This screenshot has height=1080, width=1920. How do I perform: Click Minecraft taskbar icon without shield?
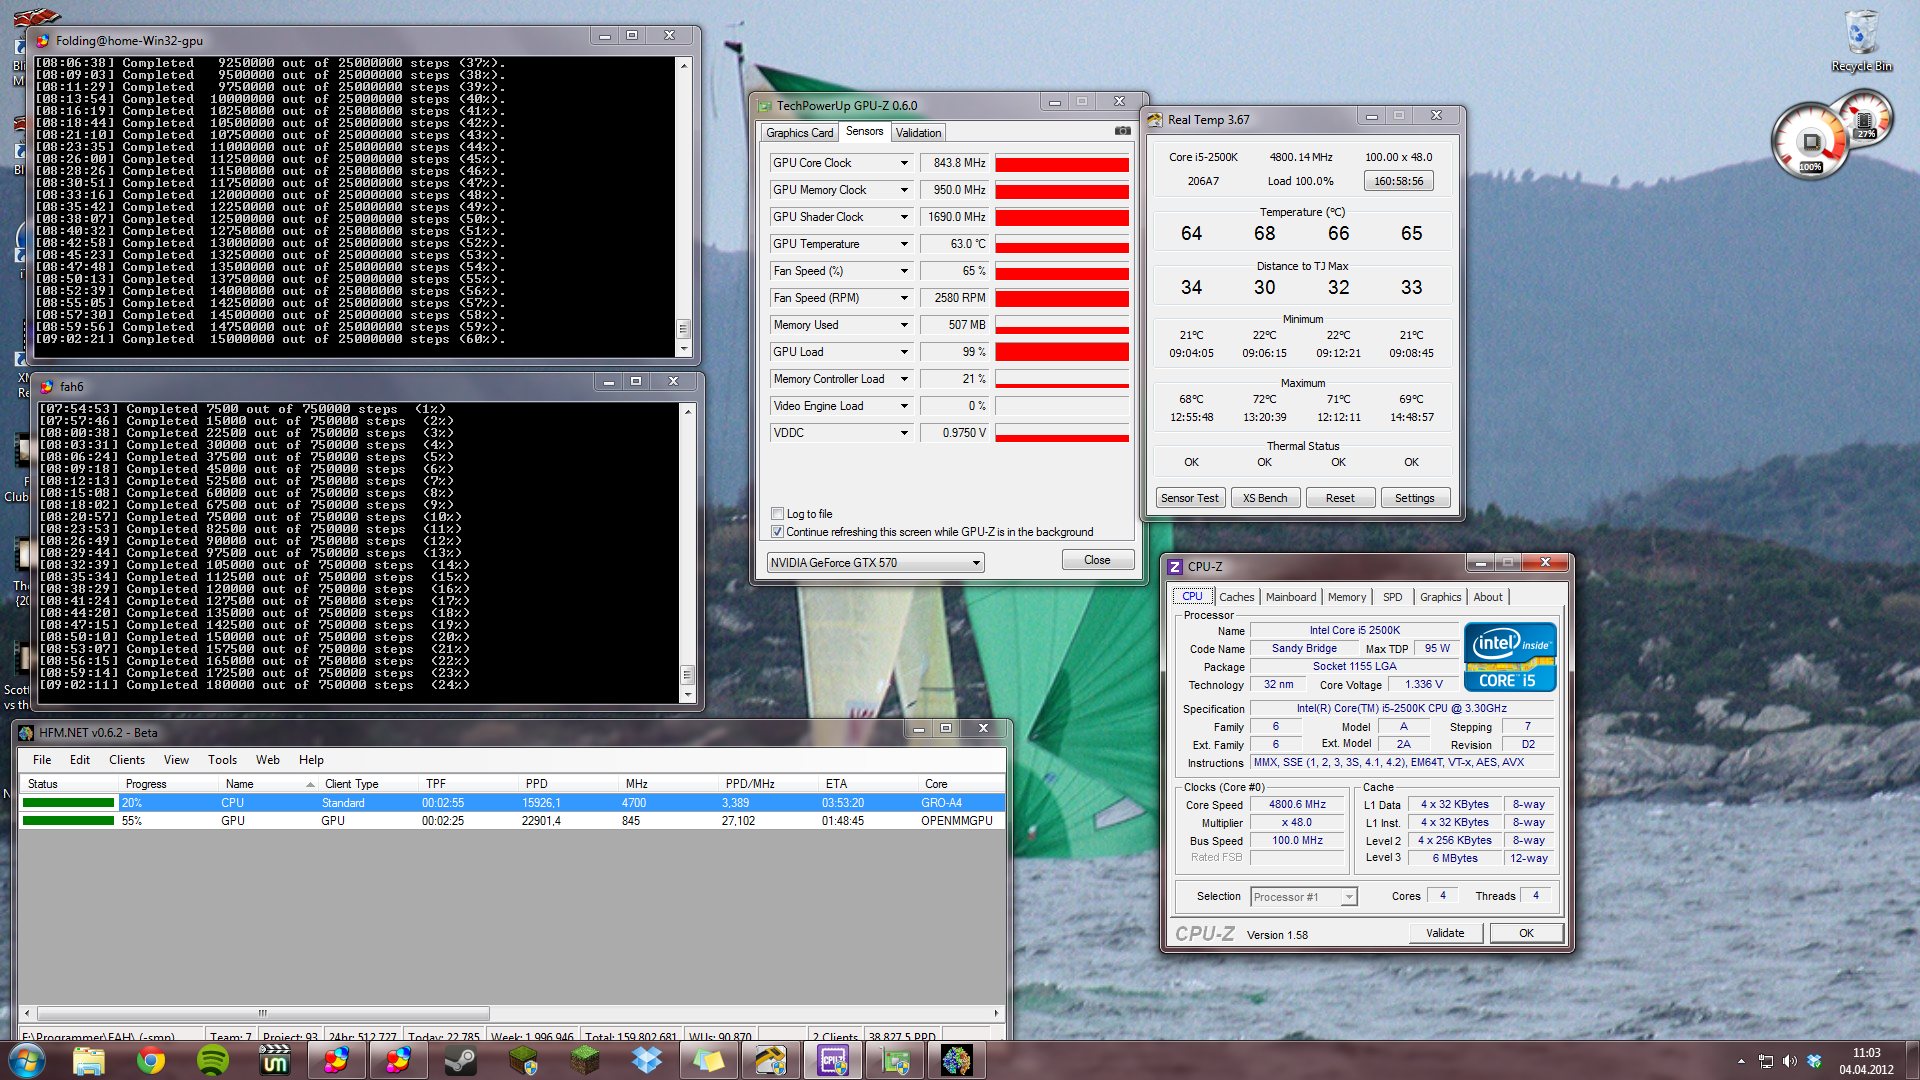click(x=585, y=1060)
